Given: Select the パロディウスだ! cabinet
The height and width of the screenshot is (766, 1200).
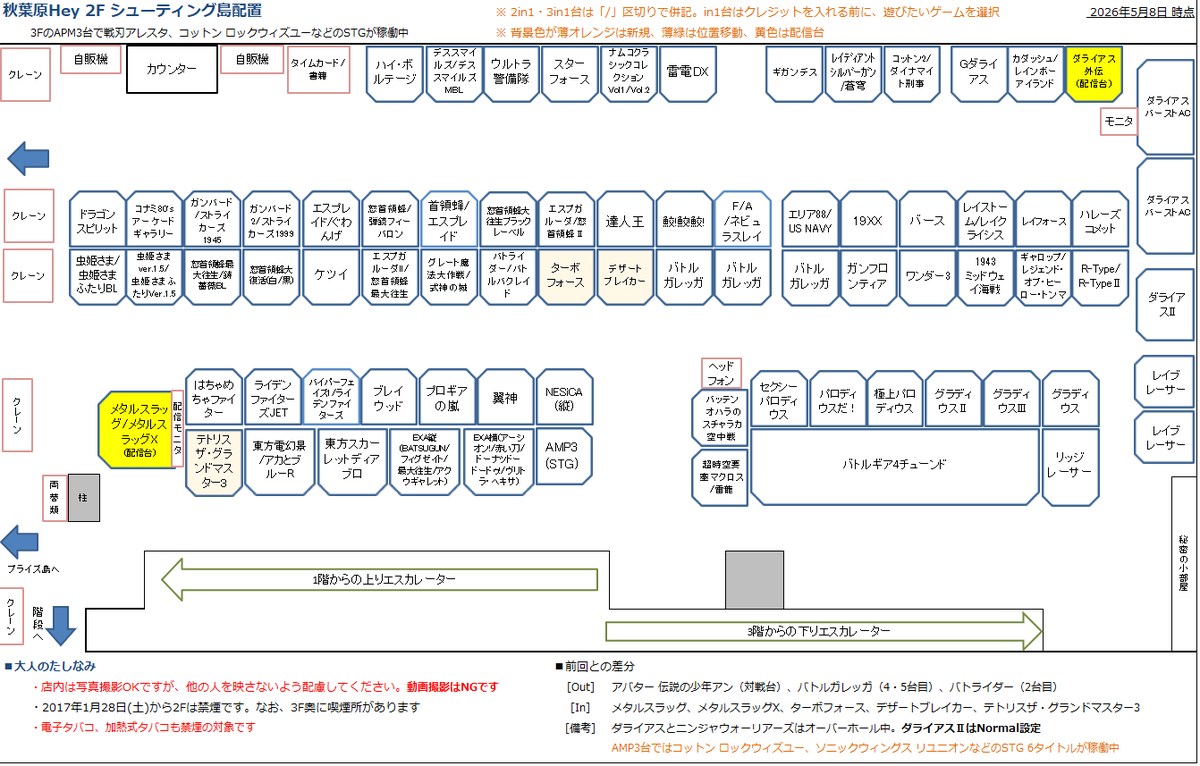Looking at the screenshot, I should [x=837, y=400].
